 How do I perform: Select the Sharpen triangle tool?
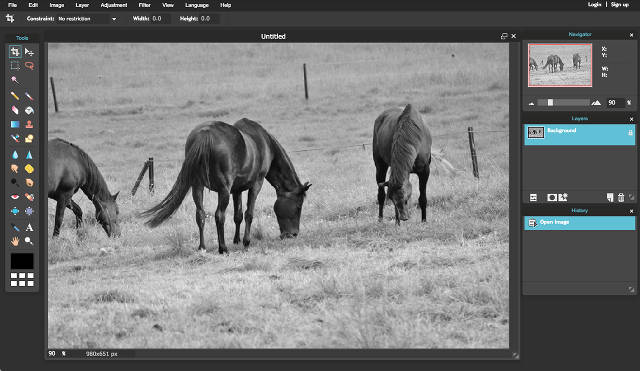coord(29,155)
